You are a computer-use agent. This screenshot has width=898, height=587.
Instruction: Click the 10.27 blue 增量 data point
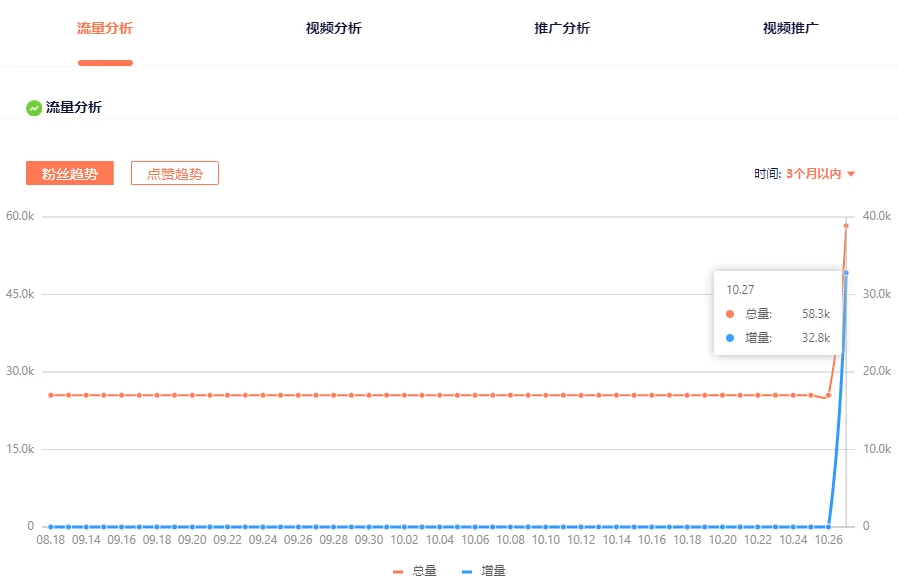pyautogui.click(x=846, y=273)
